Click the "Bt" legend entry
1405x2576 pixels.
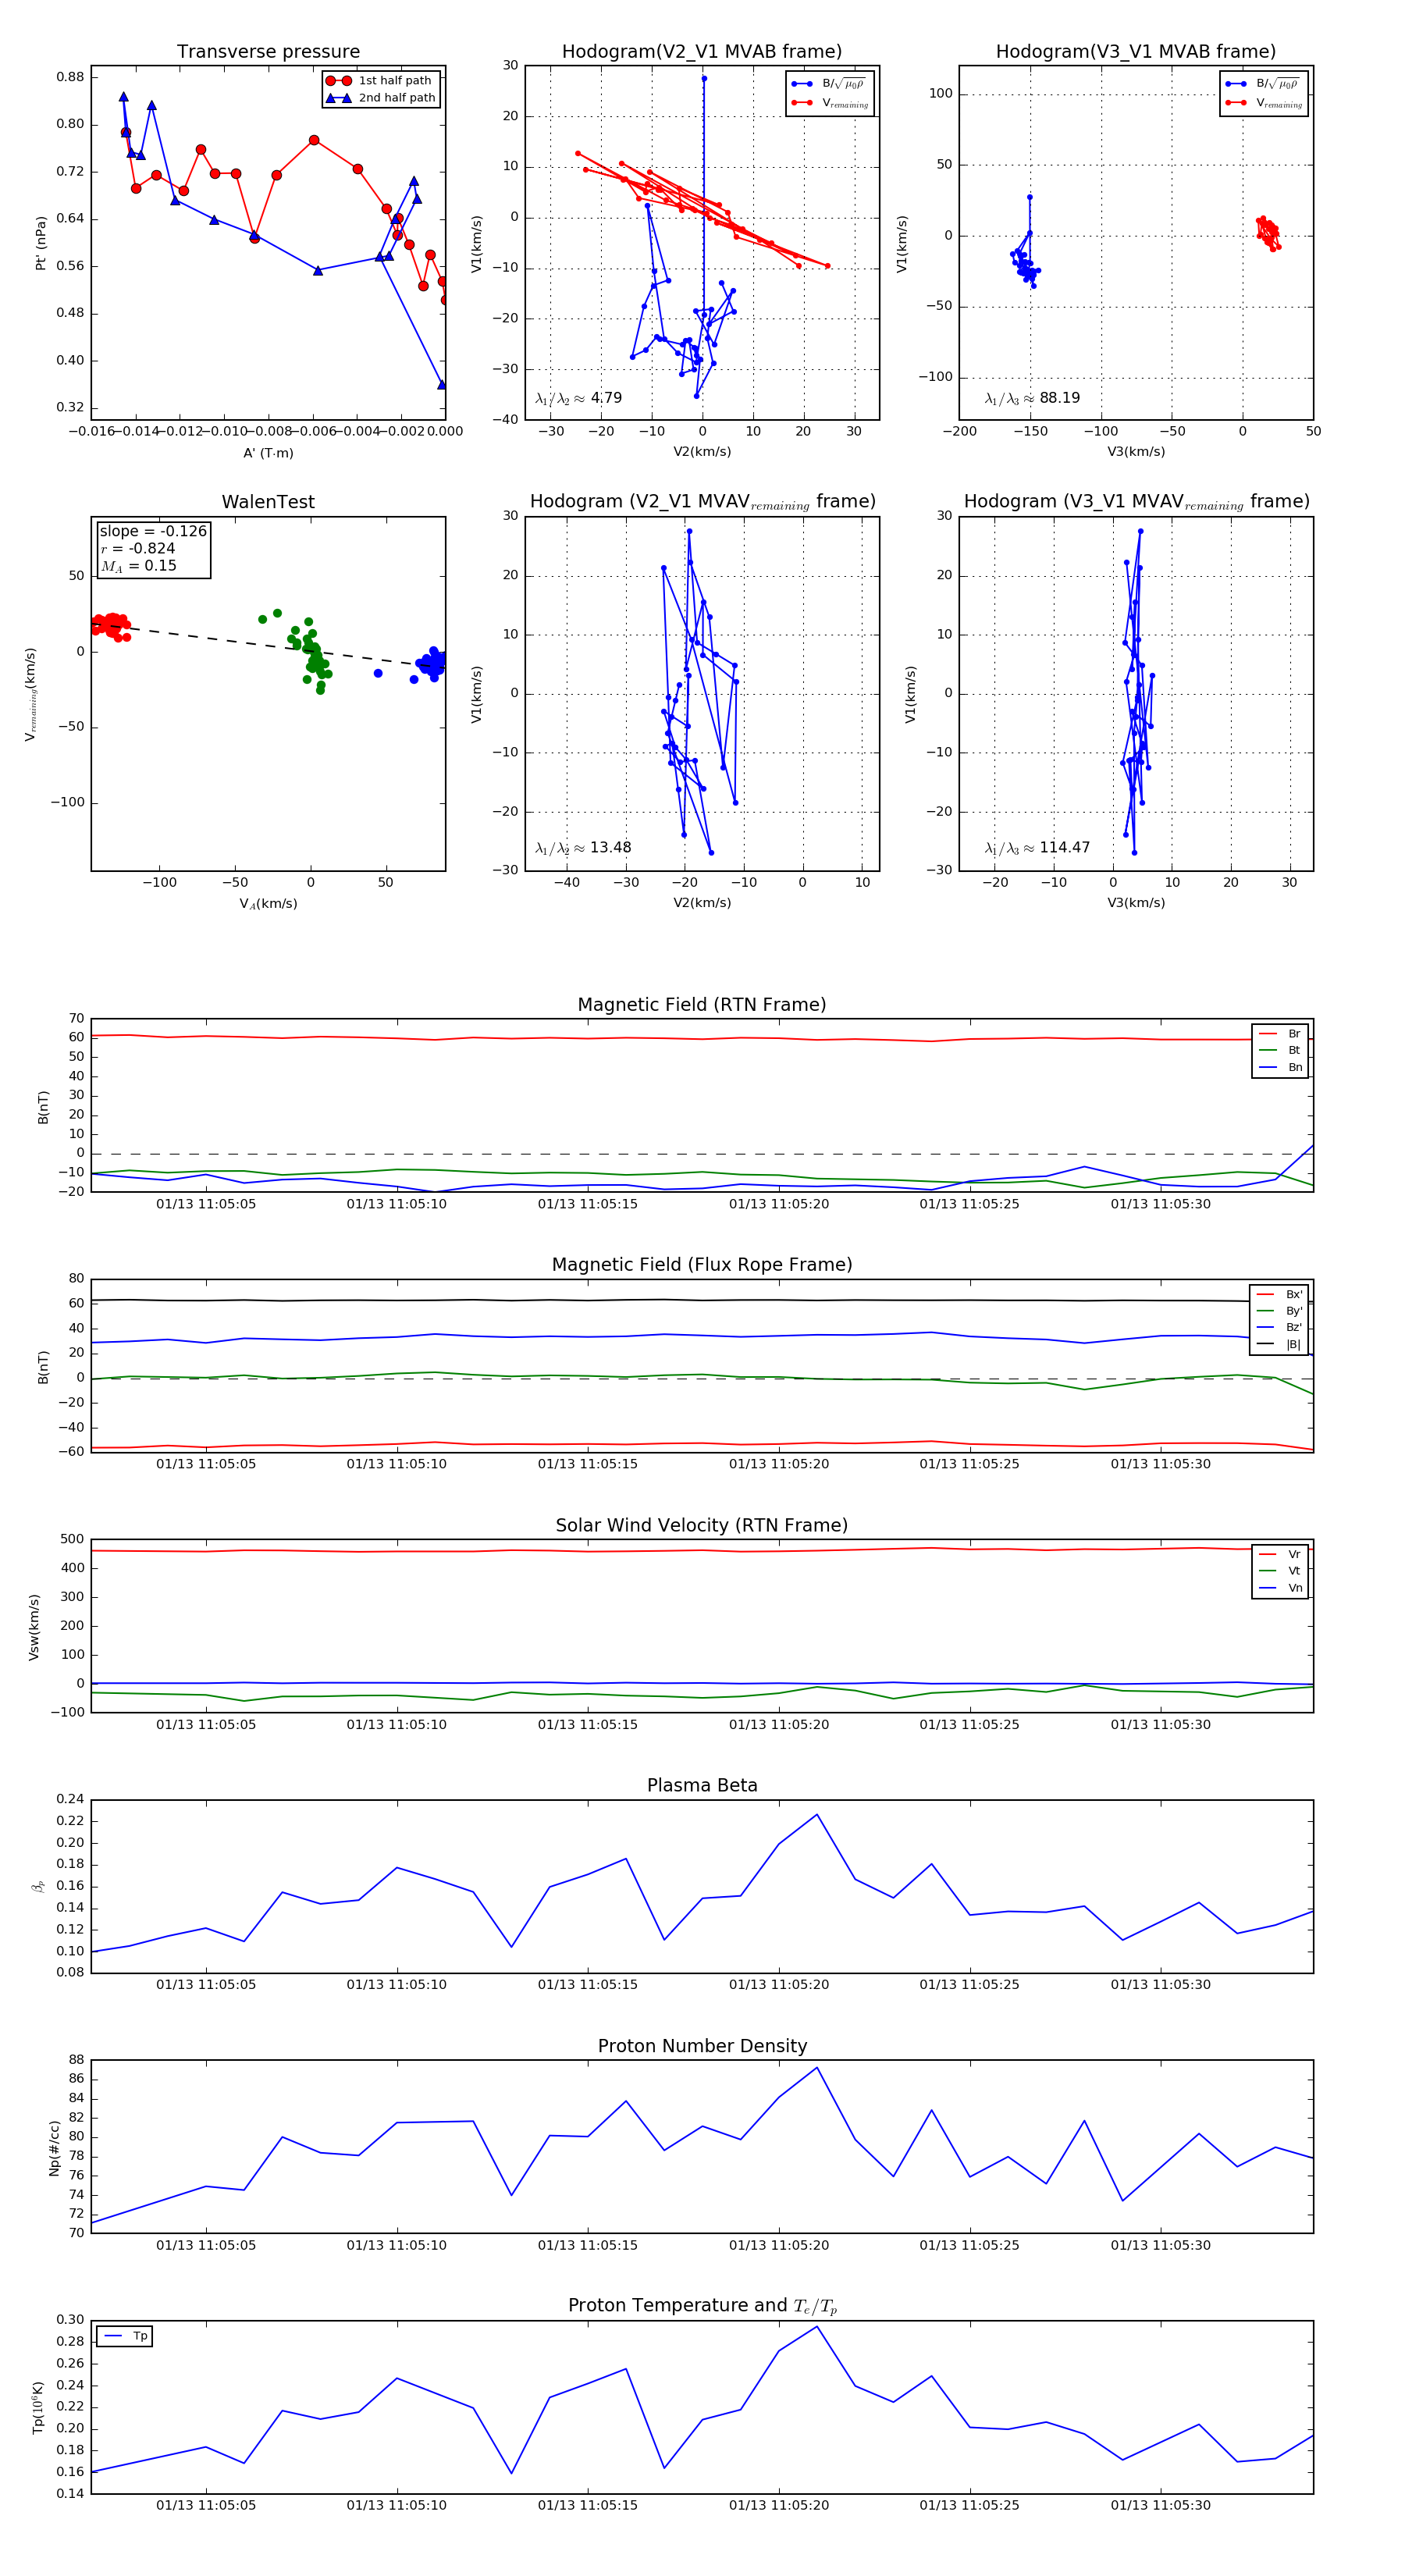click(1281, 1051)
